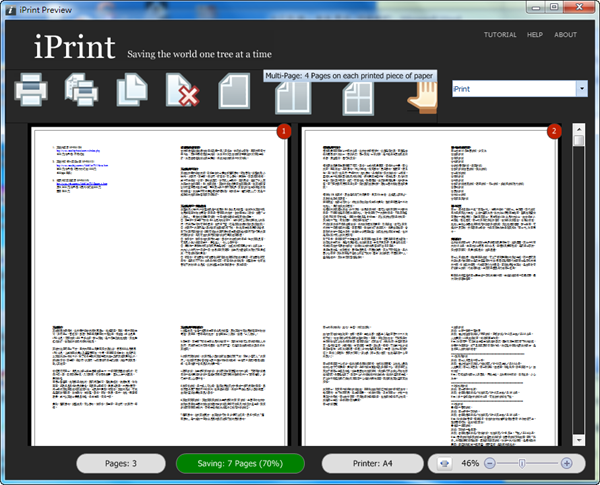
Task: Select the first preview page
Action: coord(159,287)
